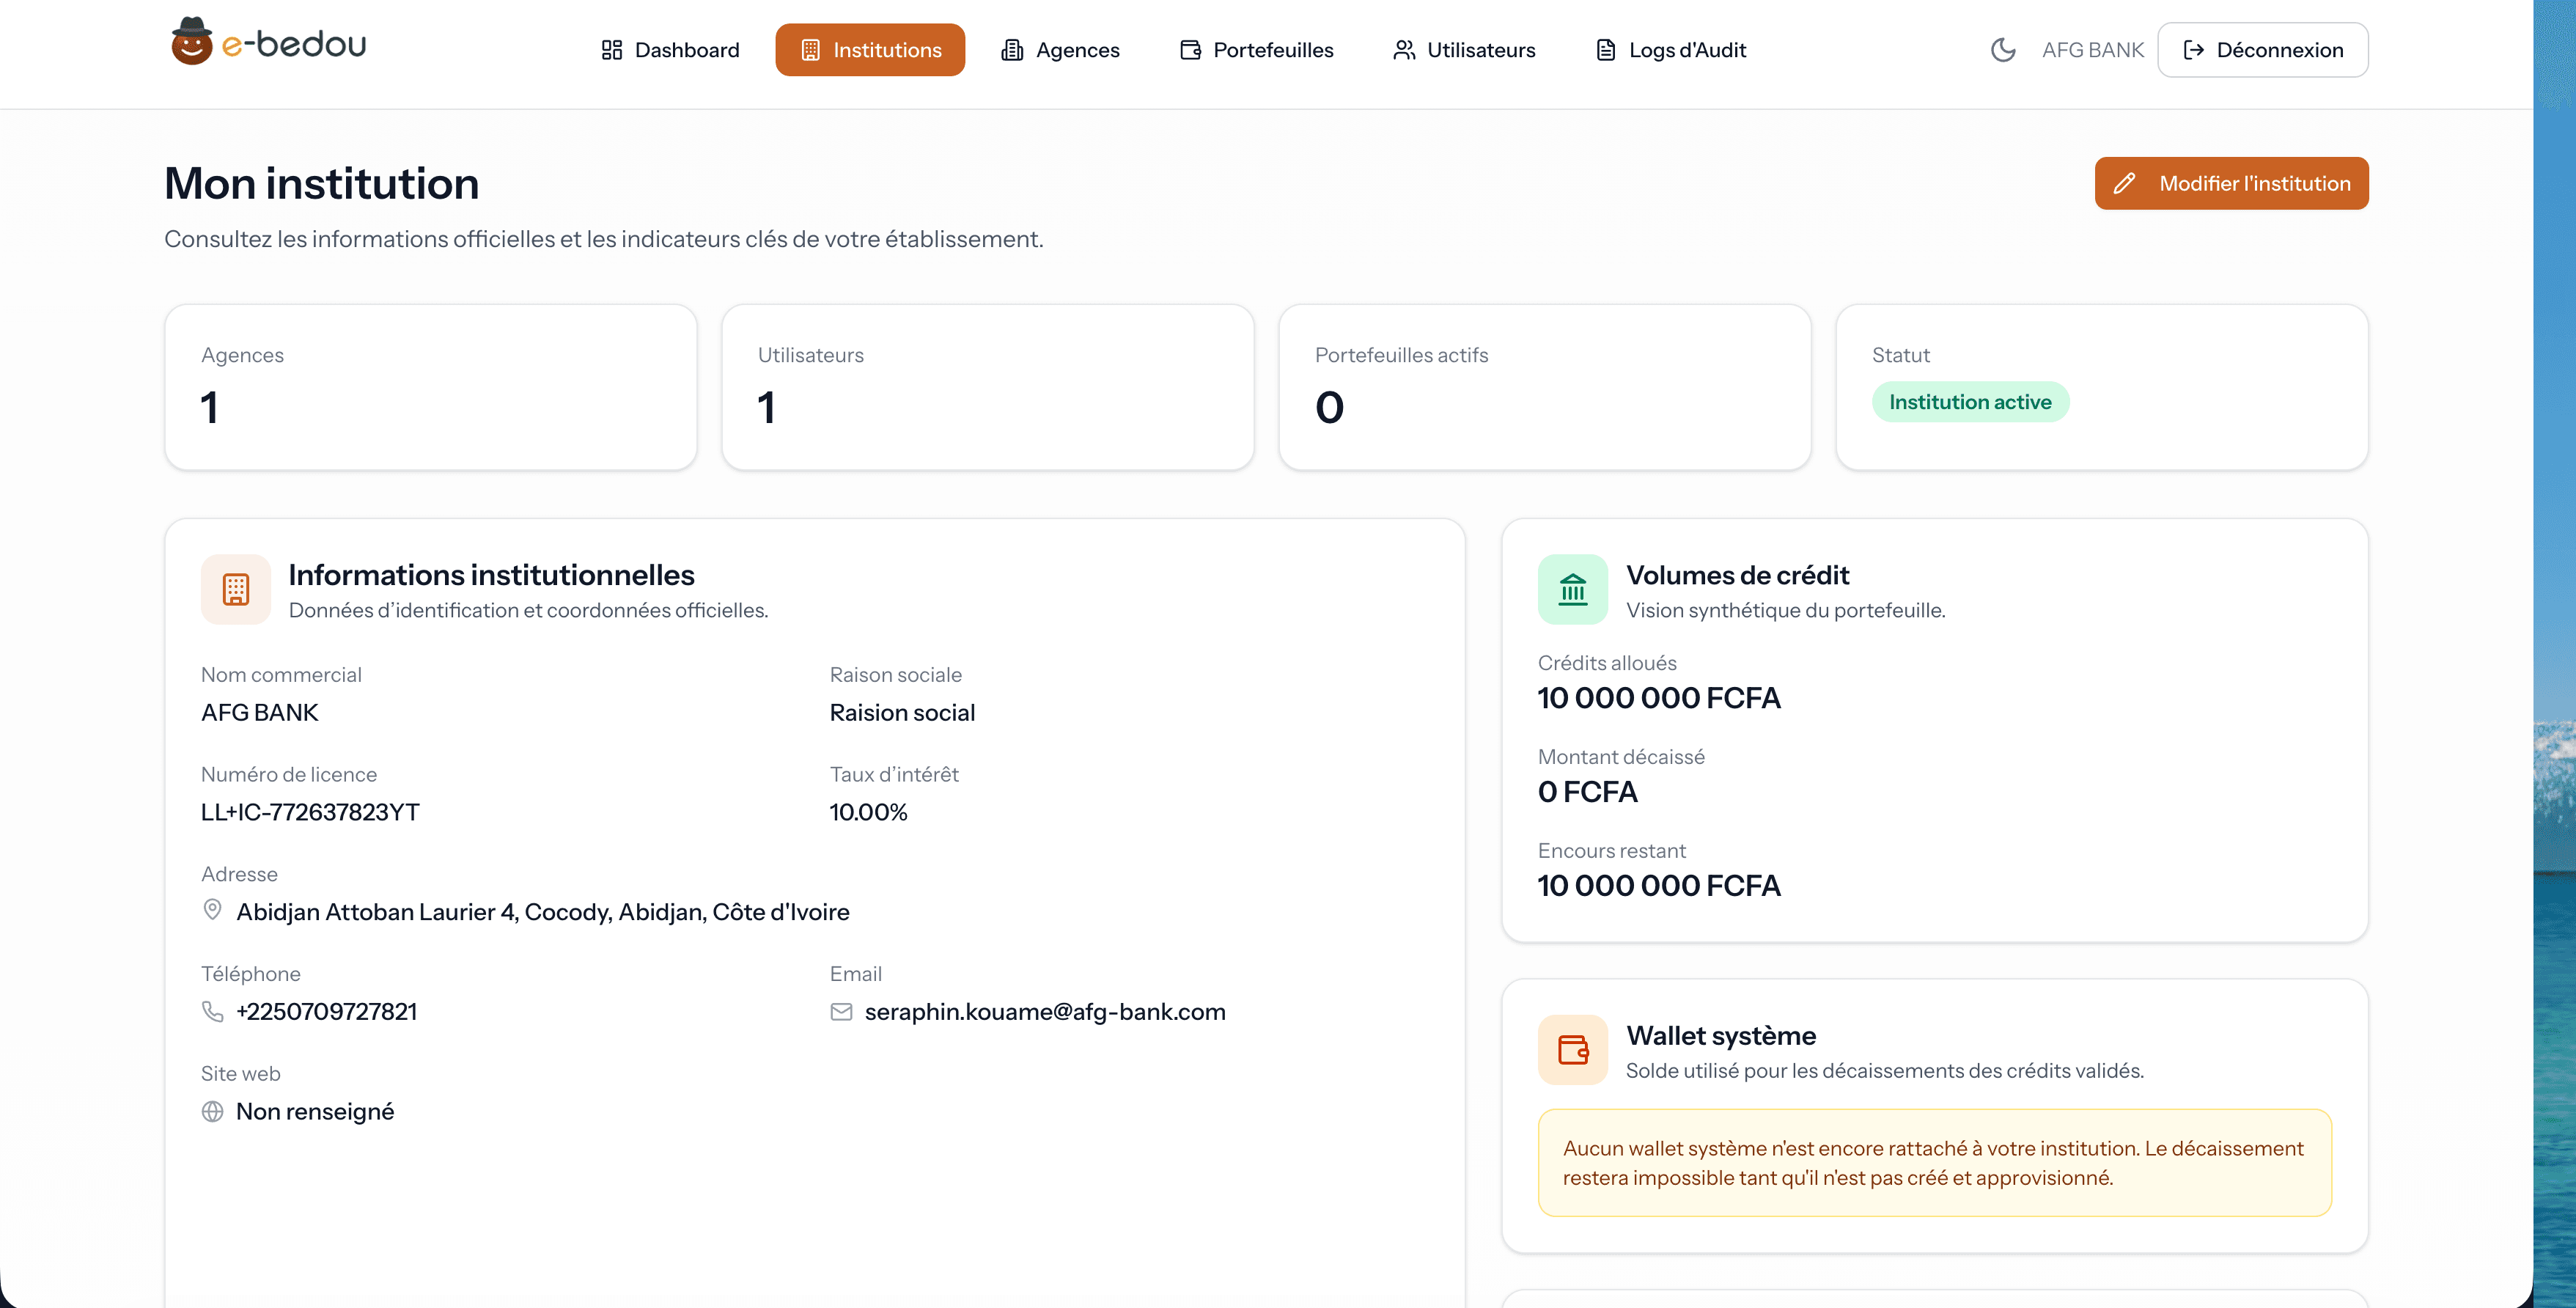
Task: Click the Non renseigné website value
Action: [x=315, y=1111]
